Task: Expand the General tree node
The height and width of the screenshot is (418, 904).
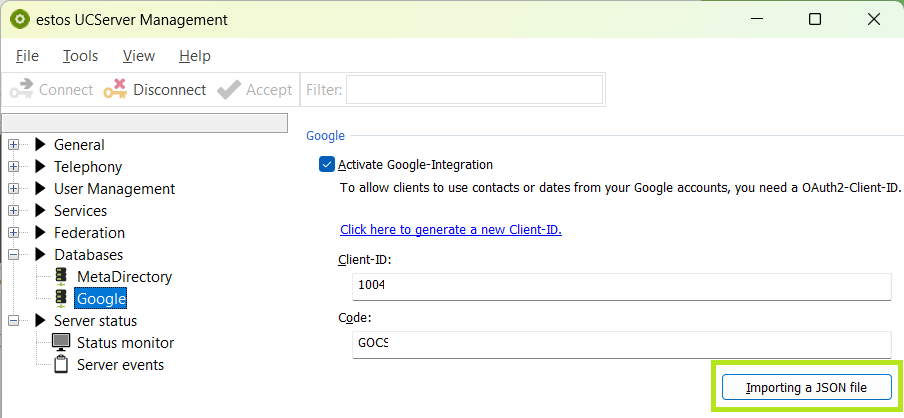Action: tap(14, 145)
